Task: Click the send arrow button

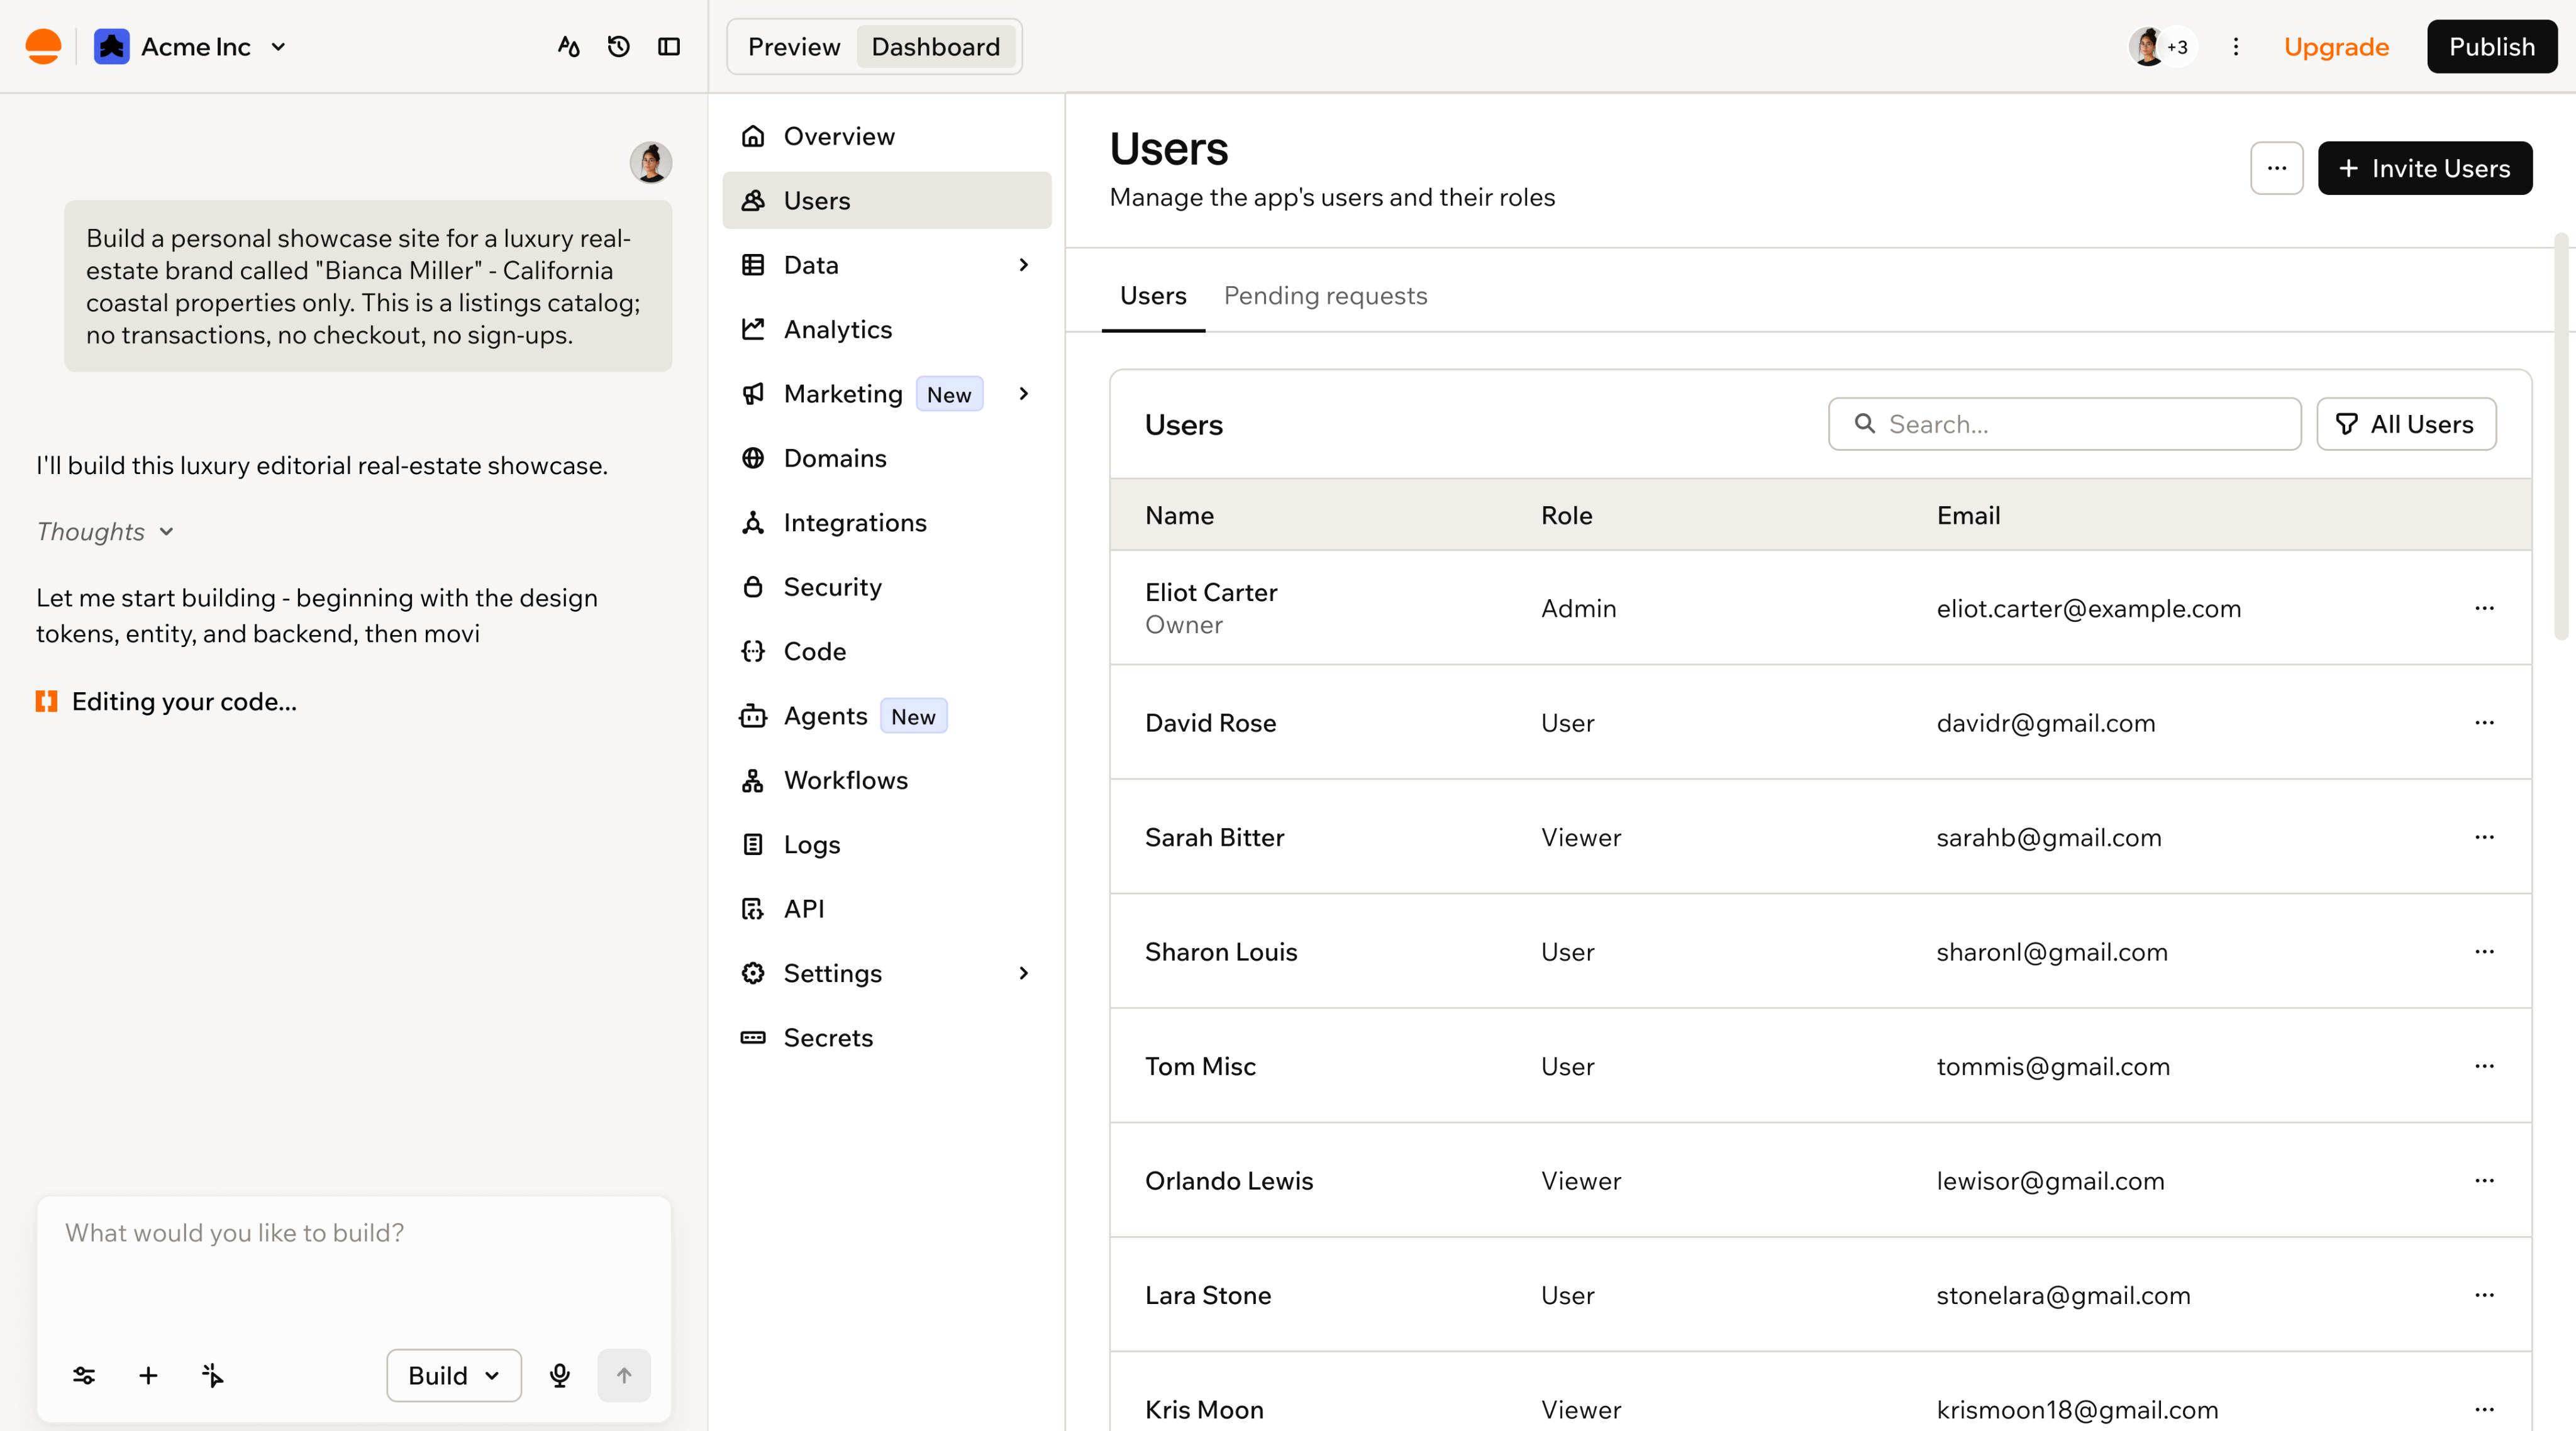Action: click(624, 1376)
